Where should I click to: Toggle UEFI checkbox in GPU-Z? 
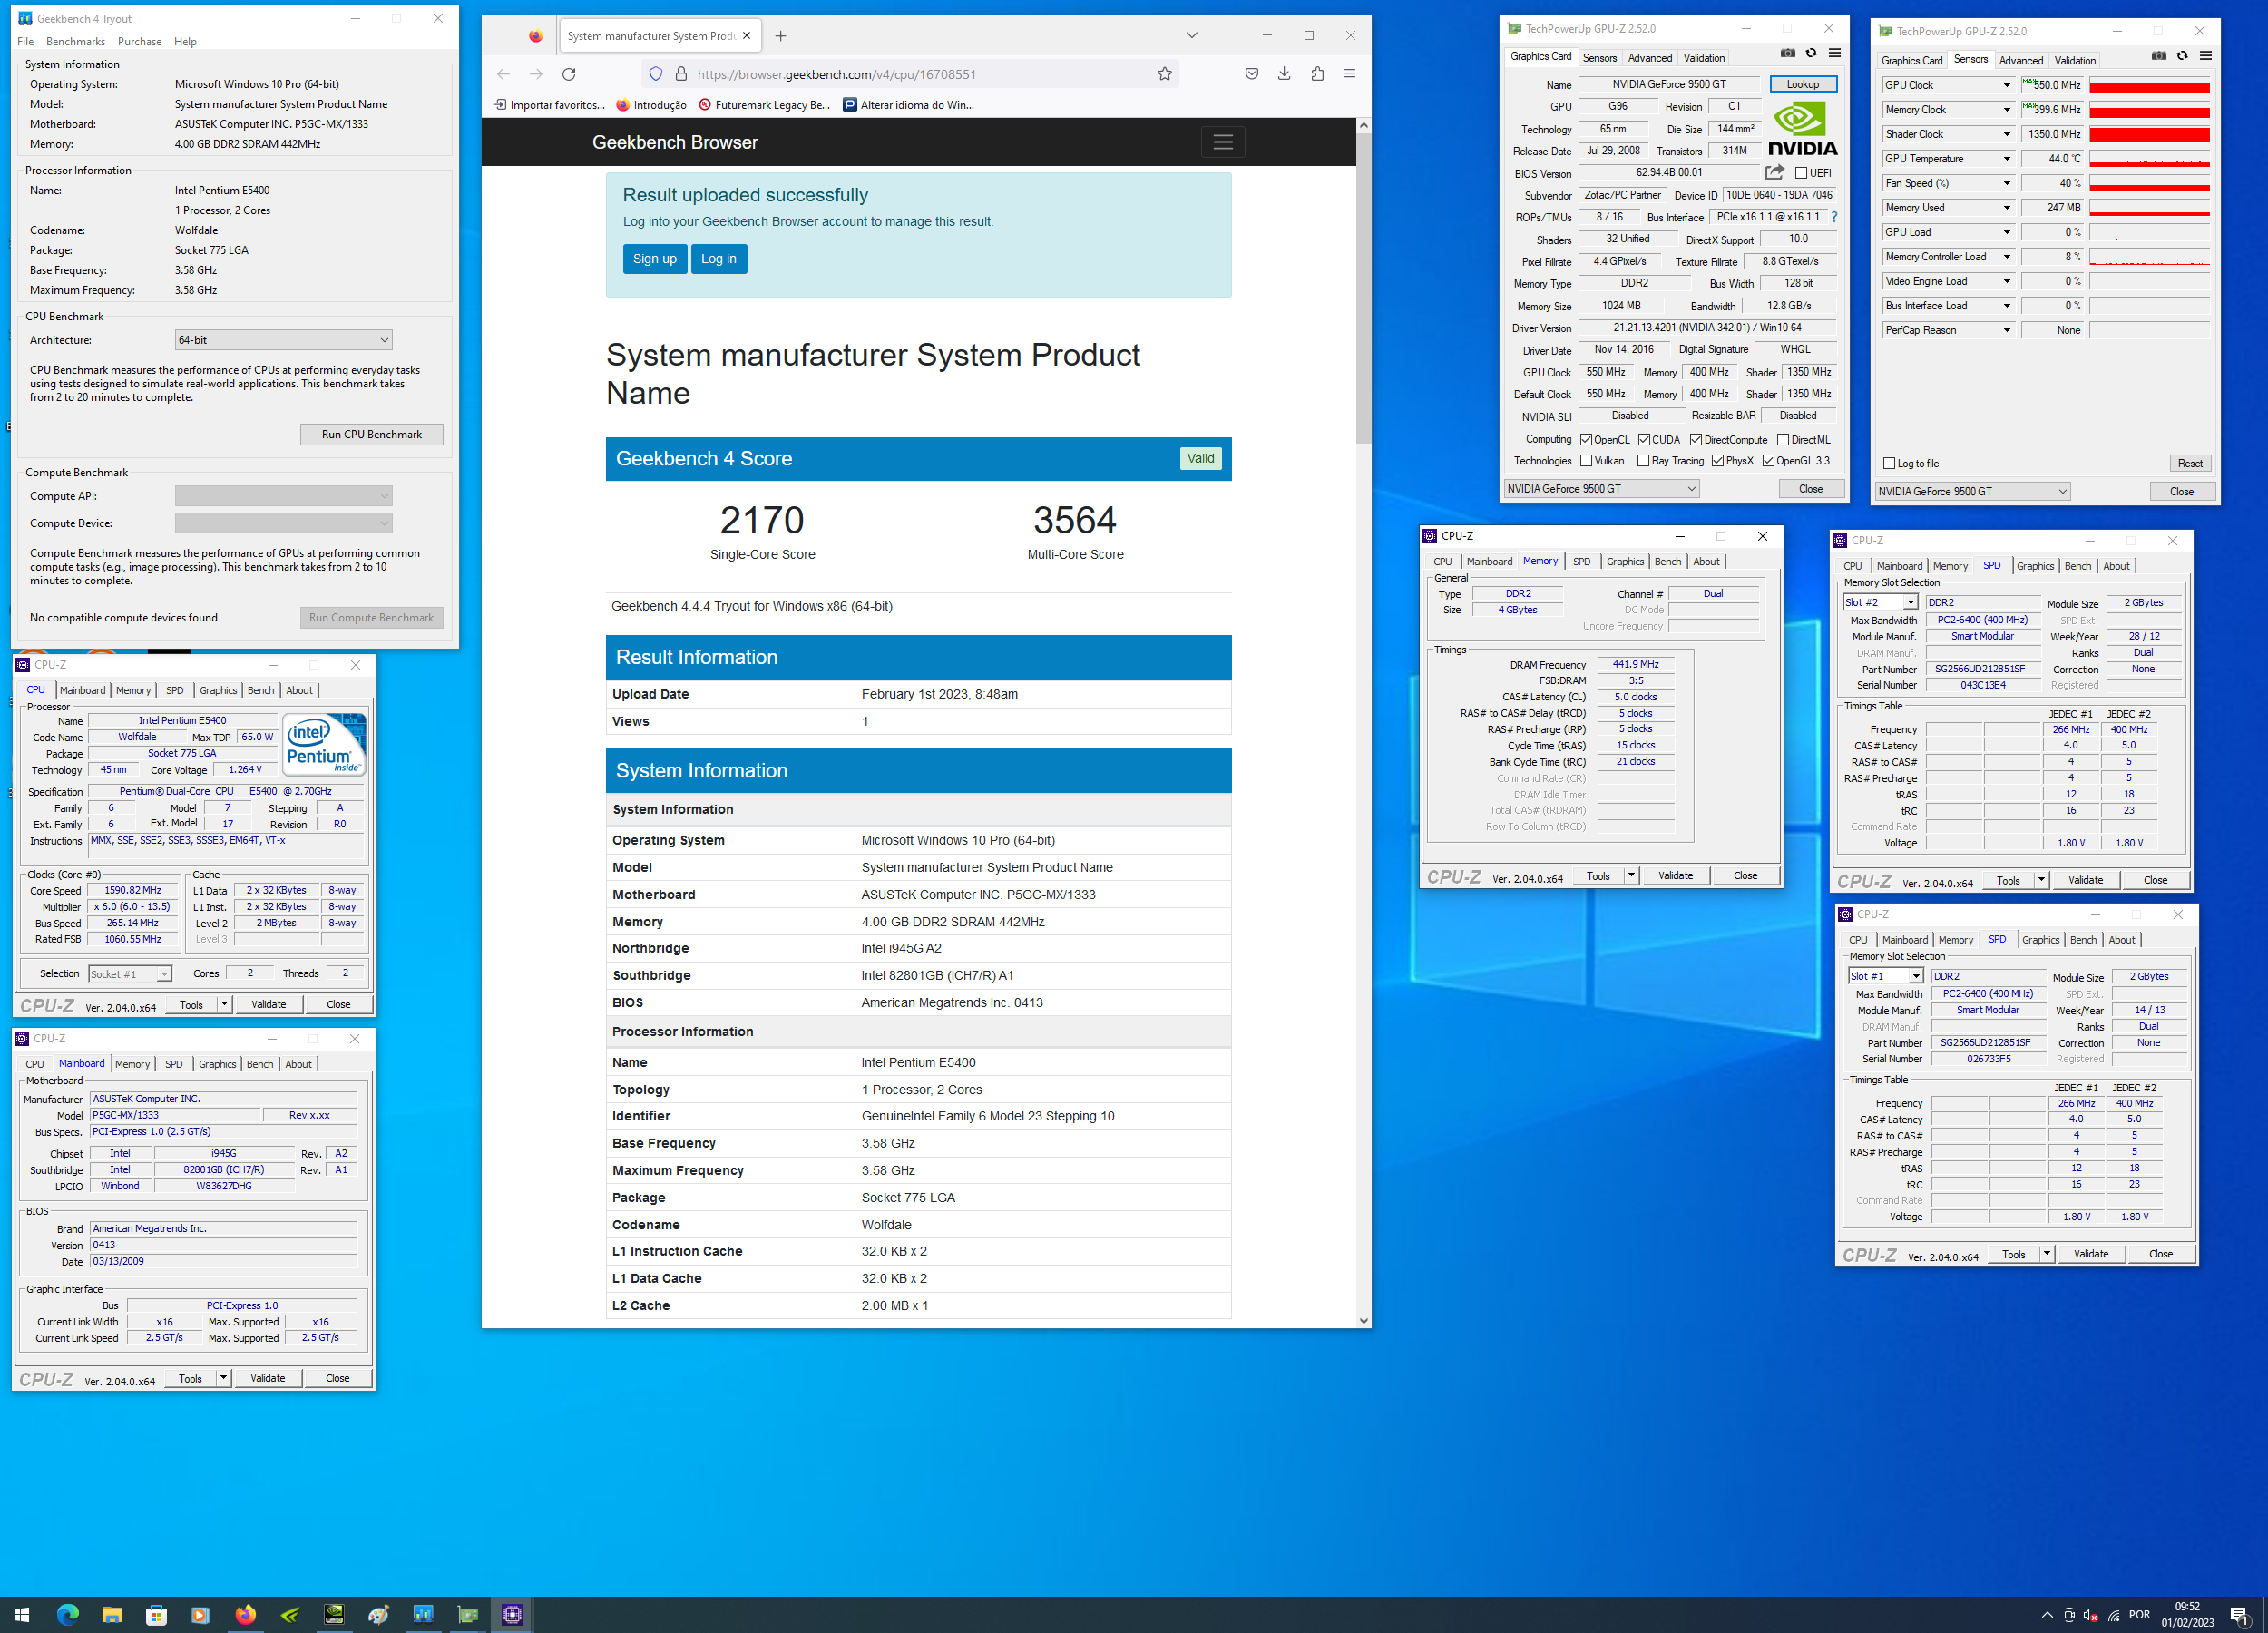[x=1800, y=174]
